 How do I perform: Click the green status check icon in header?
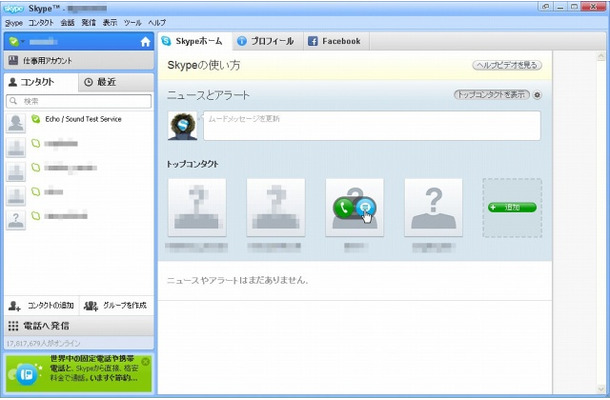click(14, 42)
